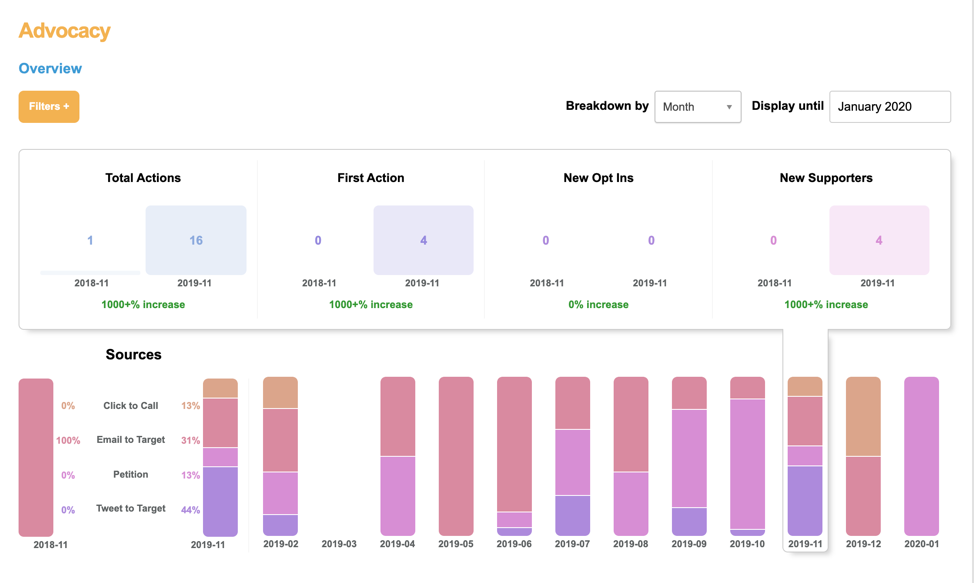974x583 pixels.
Task: Click the empty 2019-03 month label
Action: click(339, 545)
